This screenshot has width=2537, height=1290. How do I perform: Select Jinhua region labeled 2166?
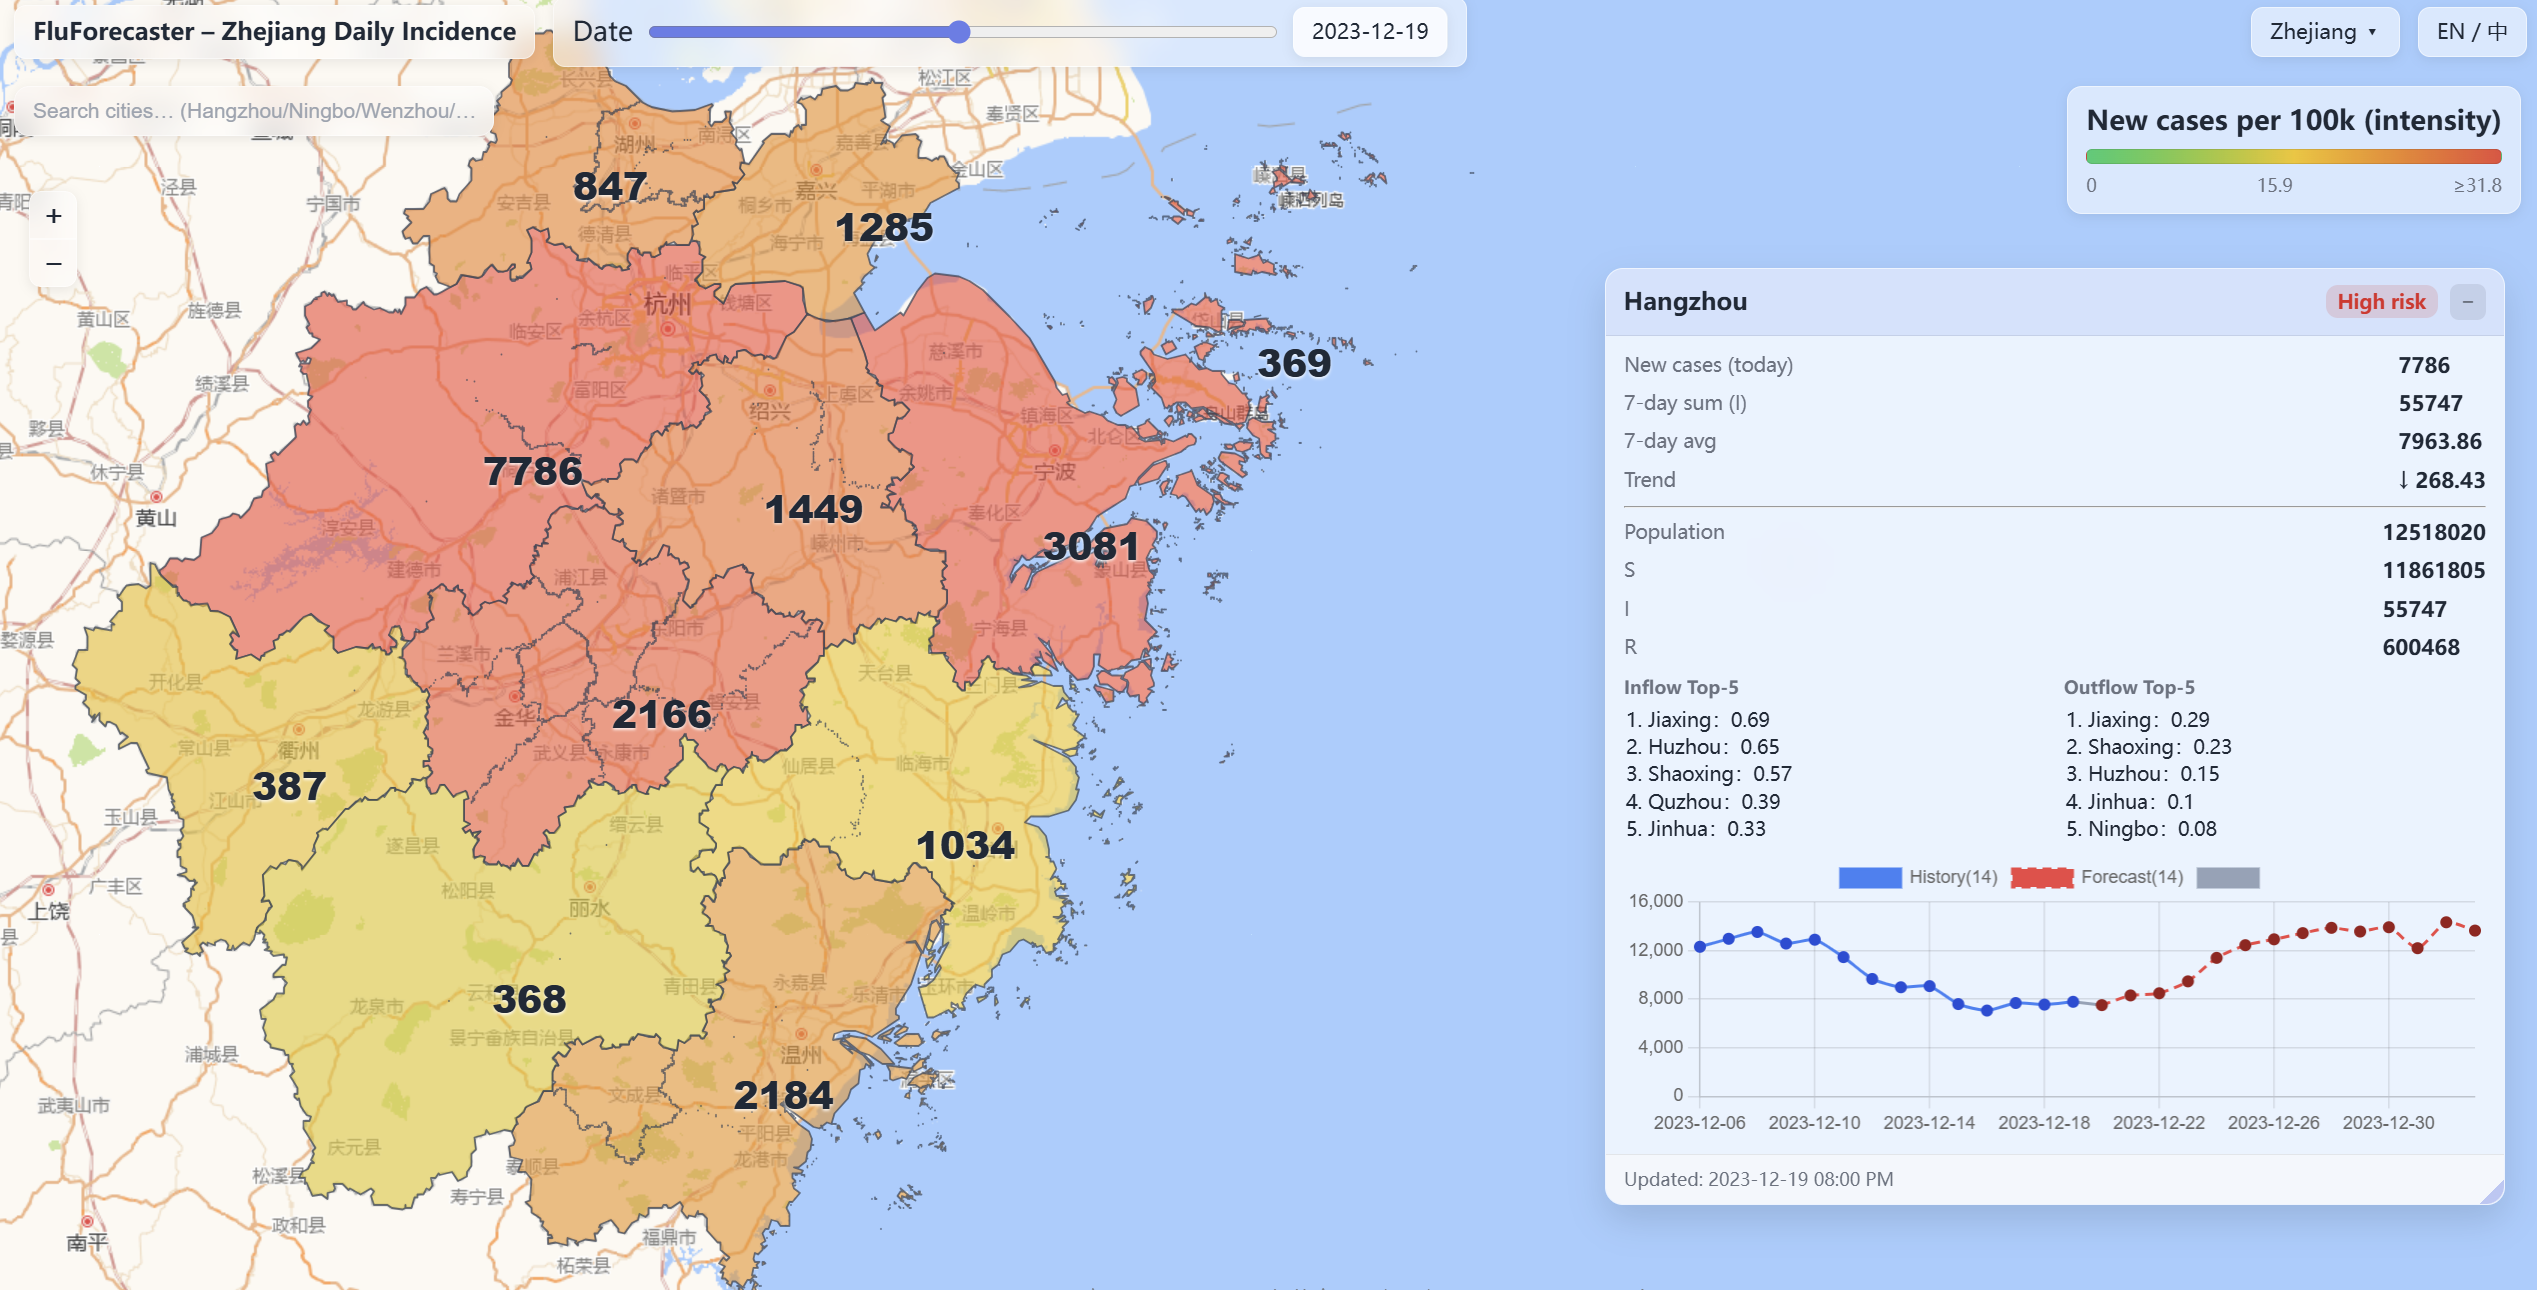click(x=662, y=714)
